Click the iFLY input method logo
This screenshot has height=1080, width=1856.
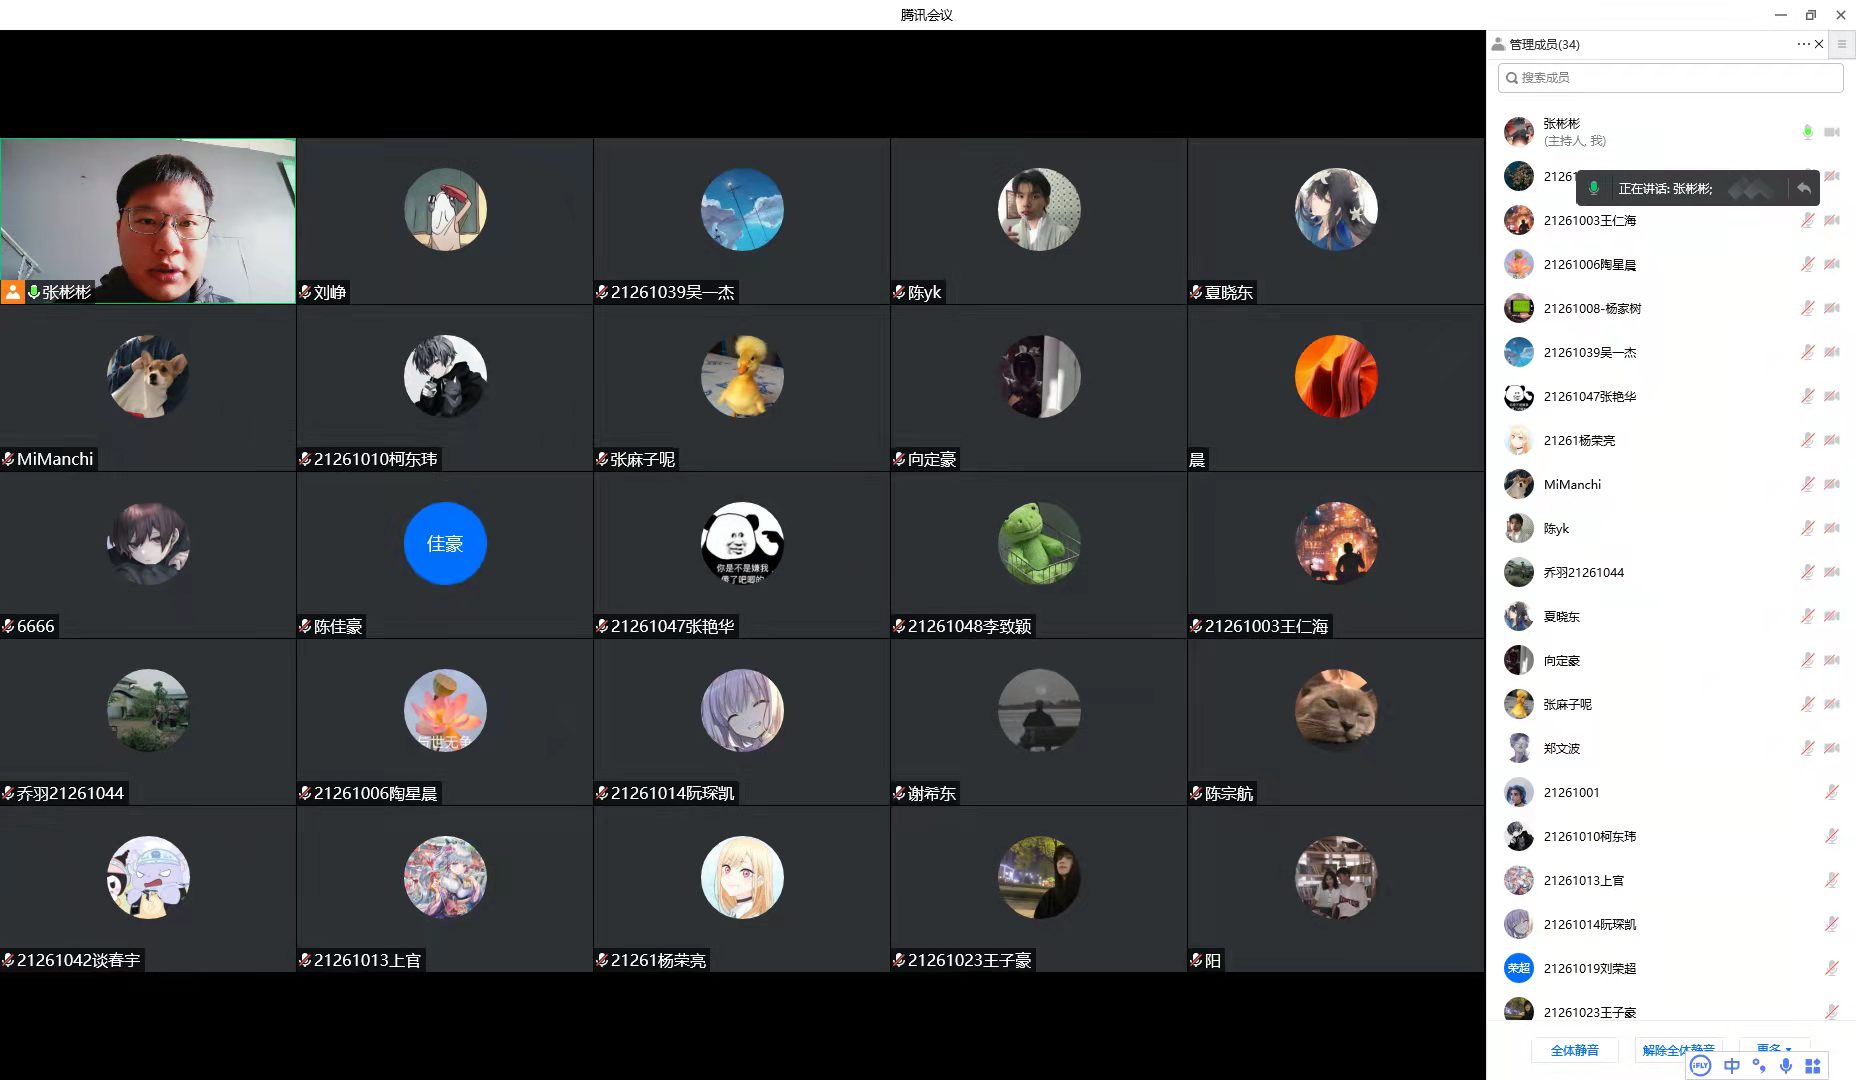1700,1066
